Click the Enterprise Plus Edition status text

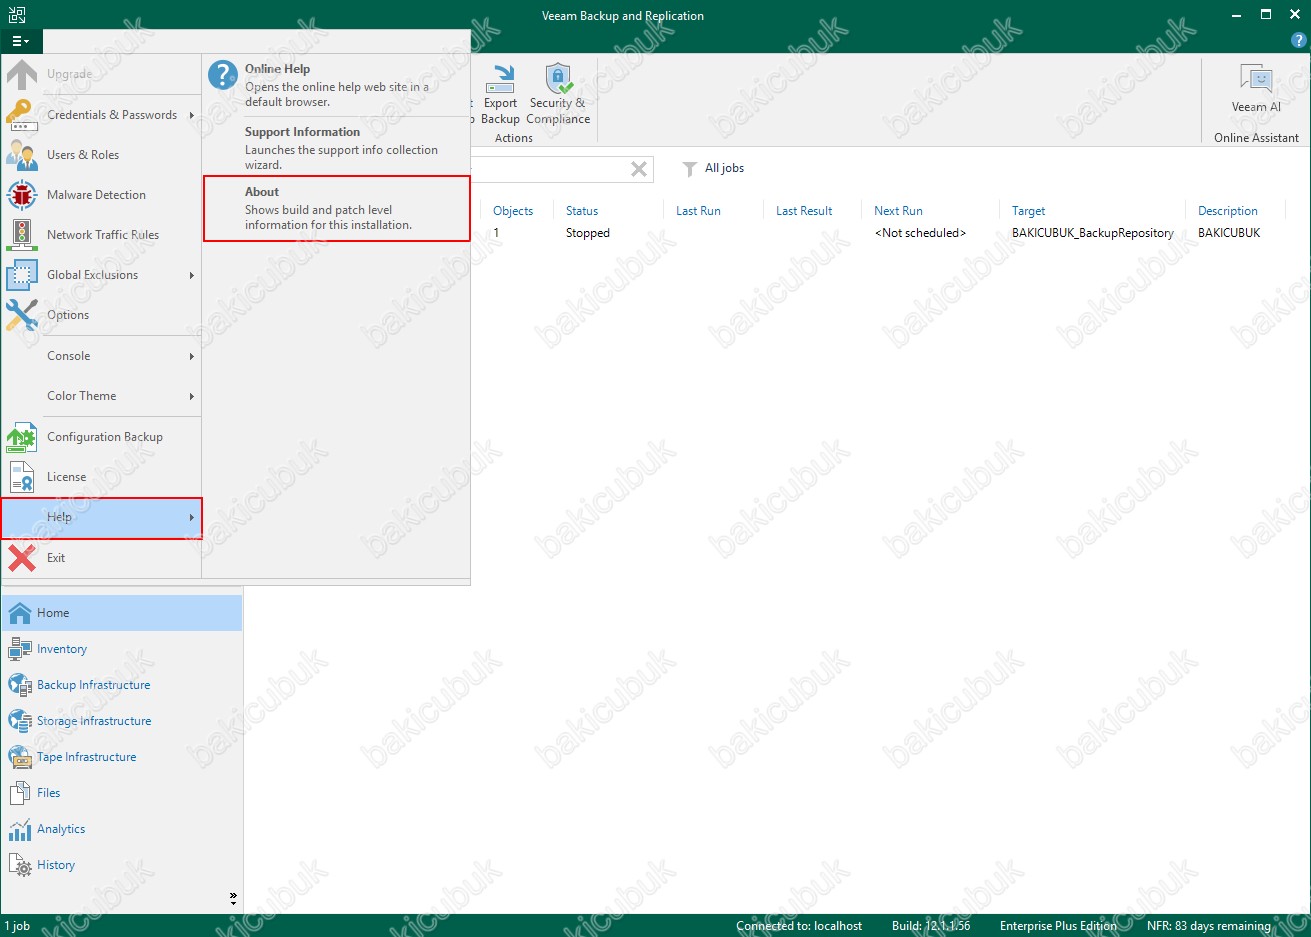click(x=1058, y=926)
